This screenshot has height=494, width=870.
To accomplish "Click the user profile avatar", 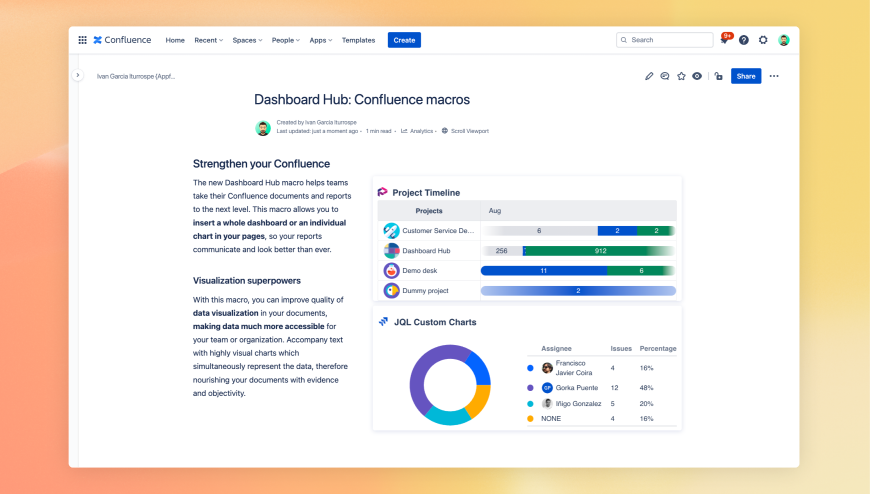I will pos(784,40).
